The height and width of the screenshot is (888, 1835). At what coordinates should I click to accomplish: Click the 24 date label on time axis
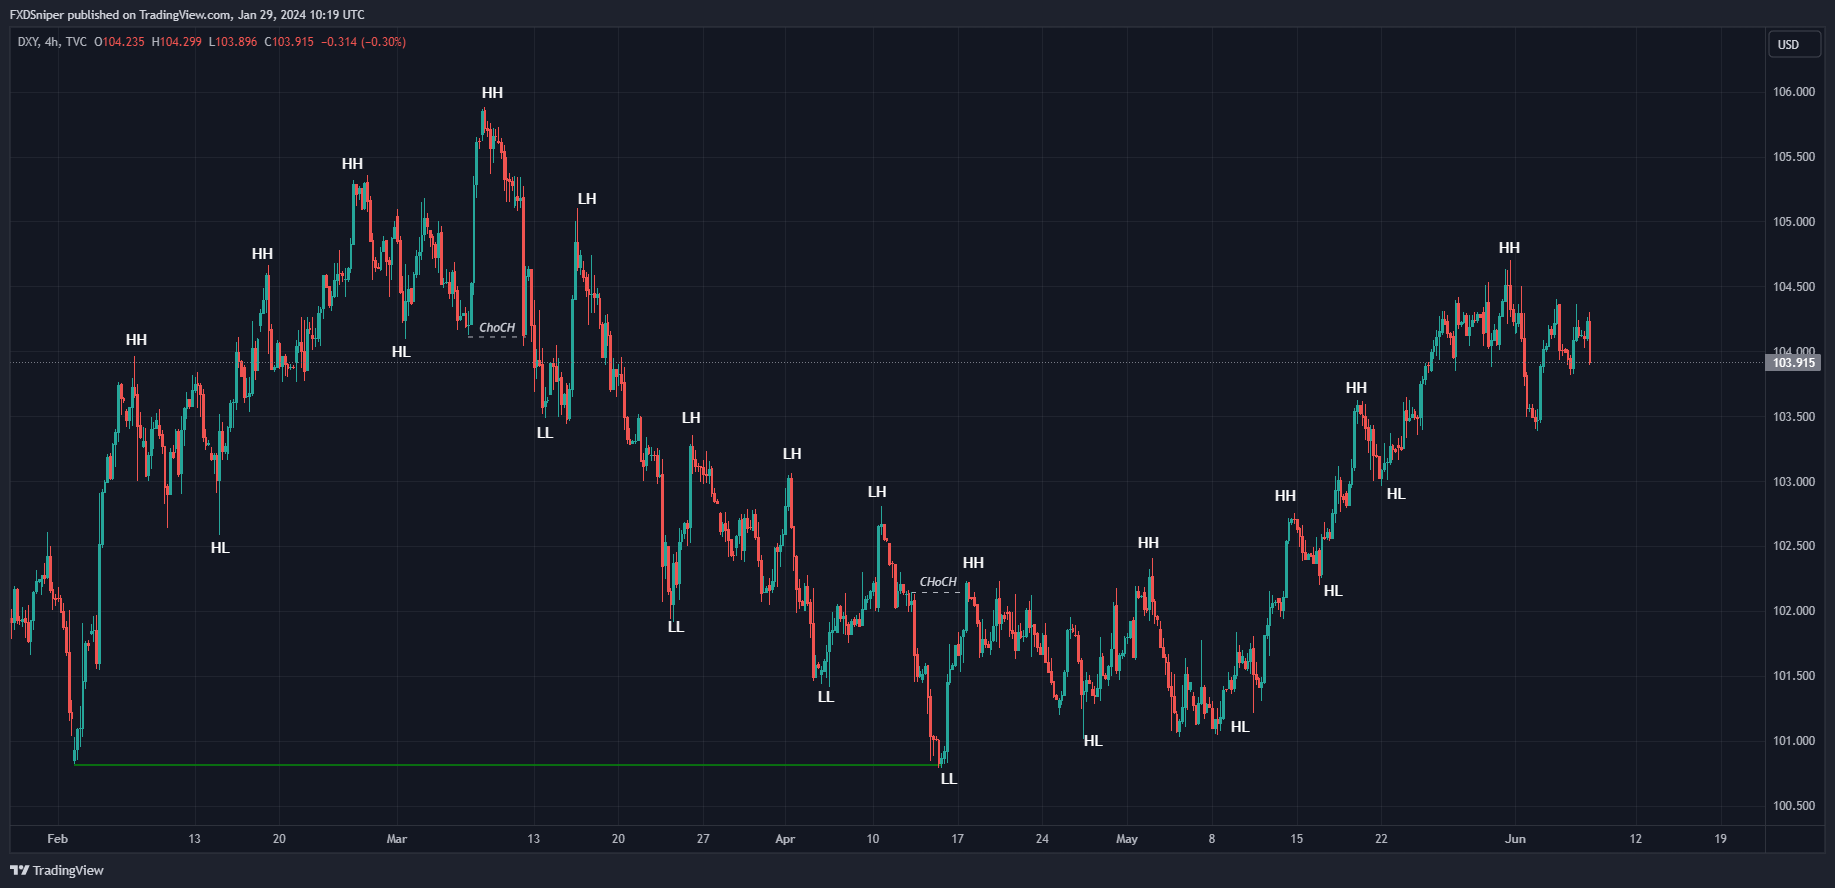(x=1042, y=839)
